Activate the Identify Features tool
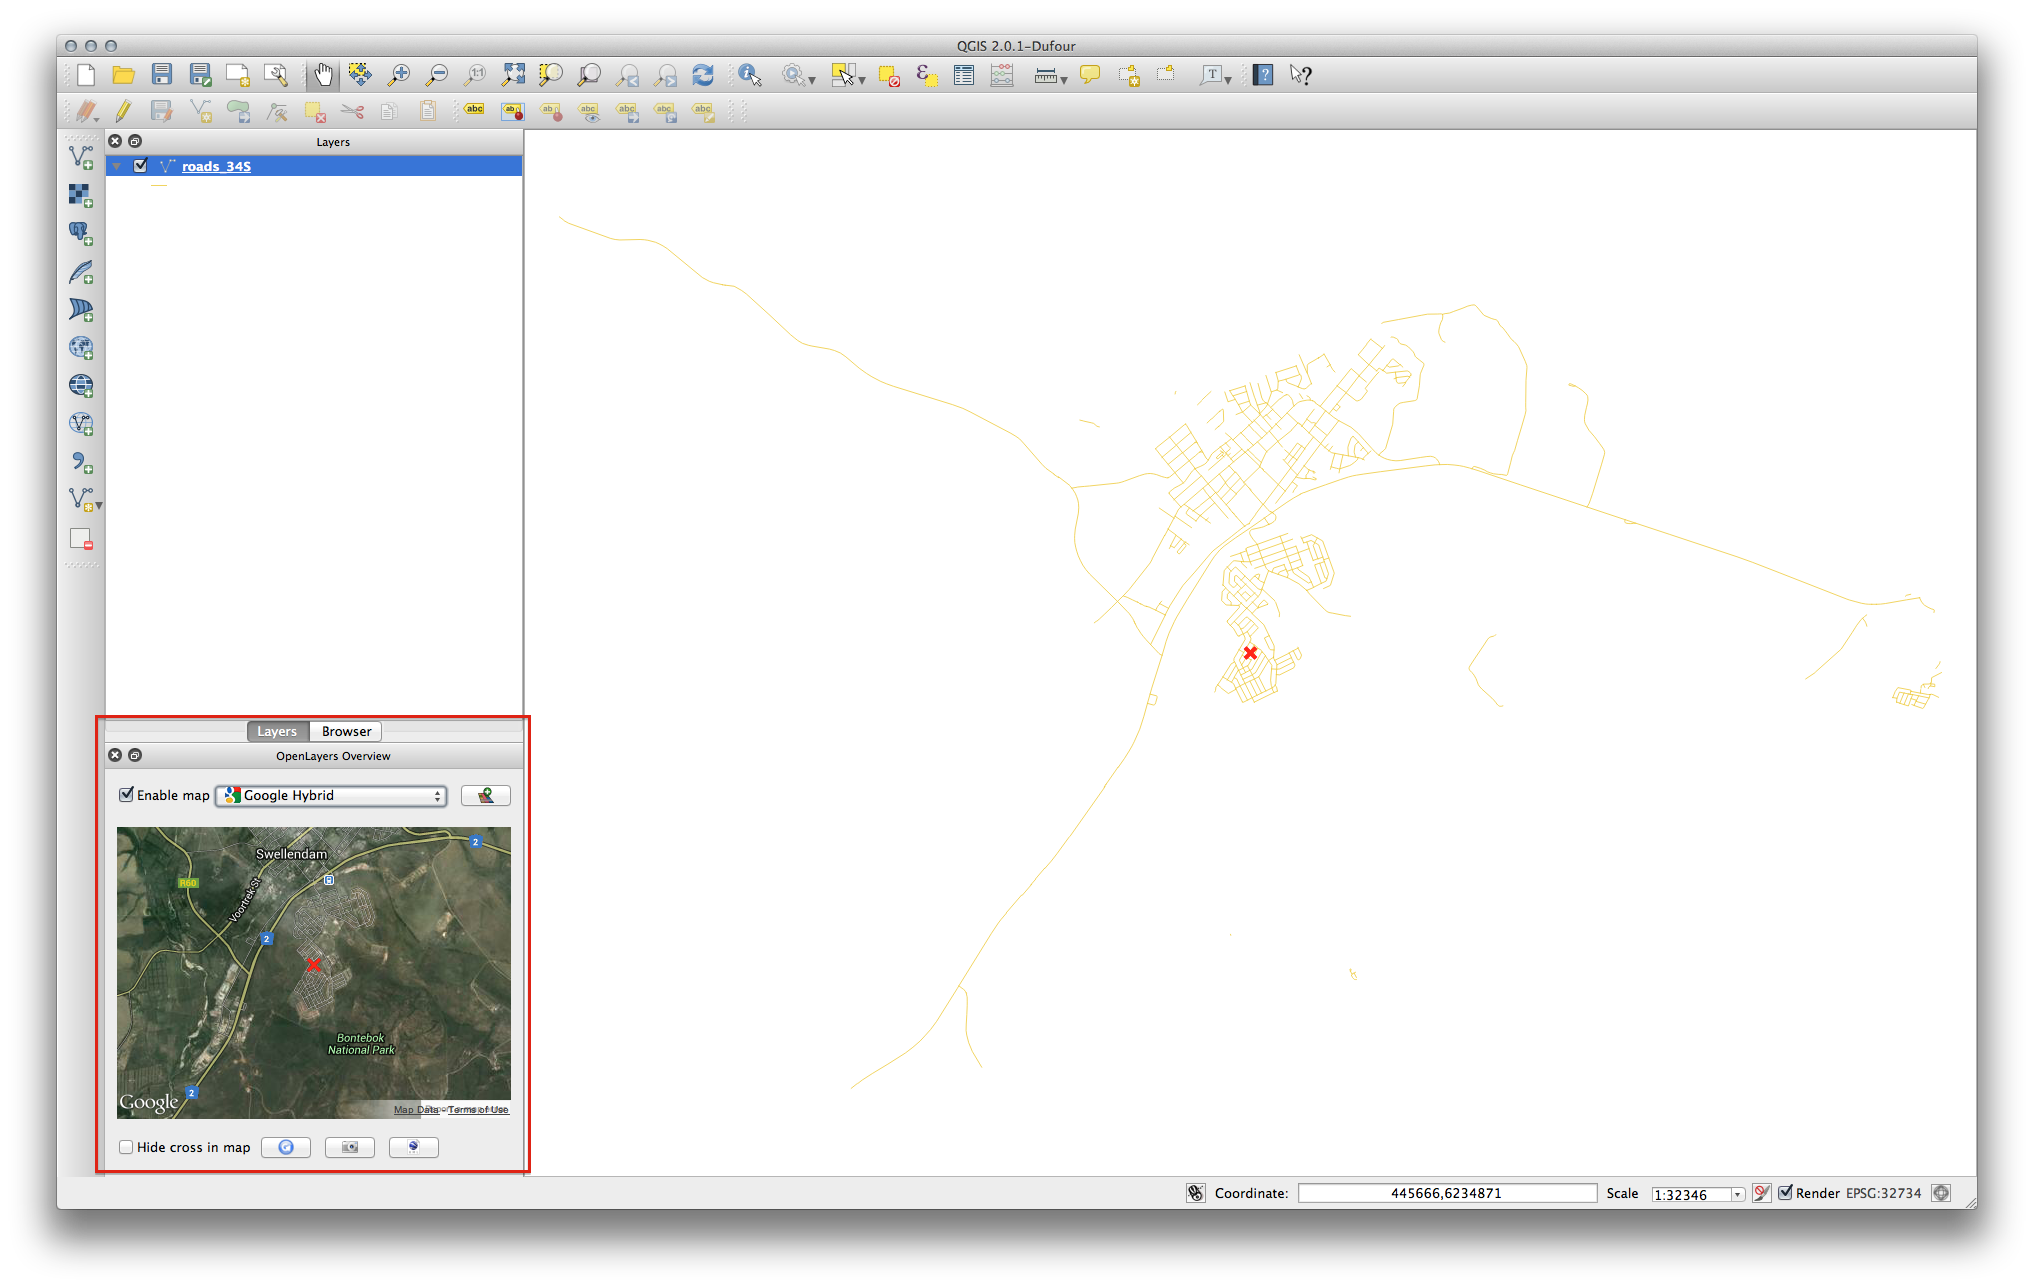This screenshot has height=1288, width=2034. (x=749, y=74)
